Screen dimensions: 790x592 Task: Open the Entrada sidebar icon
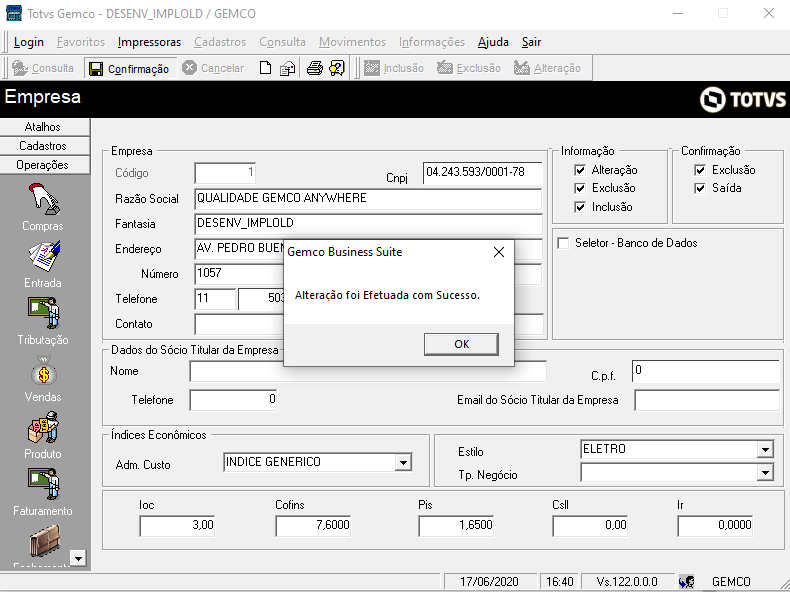(x=44, y=256)
